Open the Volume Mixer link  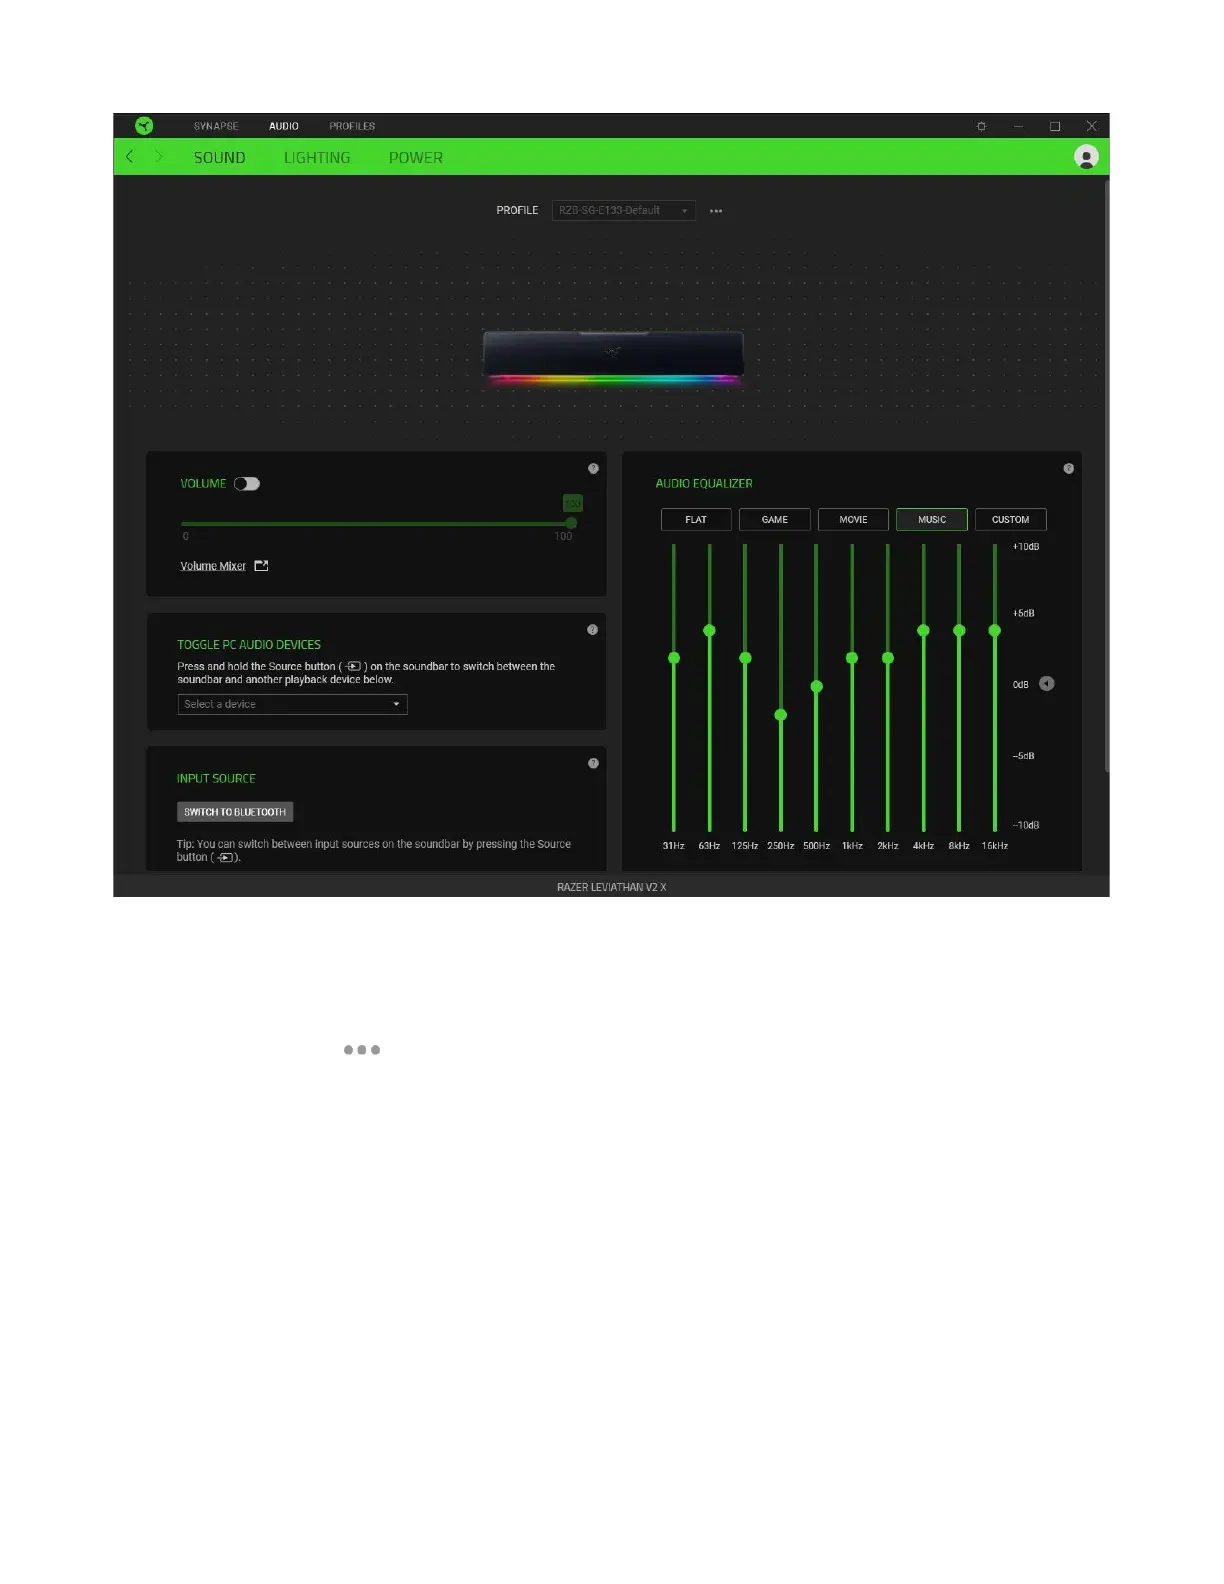click(x=213, y=566)
